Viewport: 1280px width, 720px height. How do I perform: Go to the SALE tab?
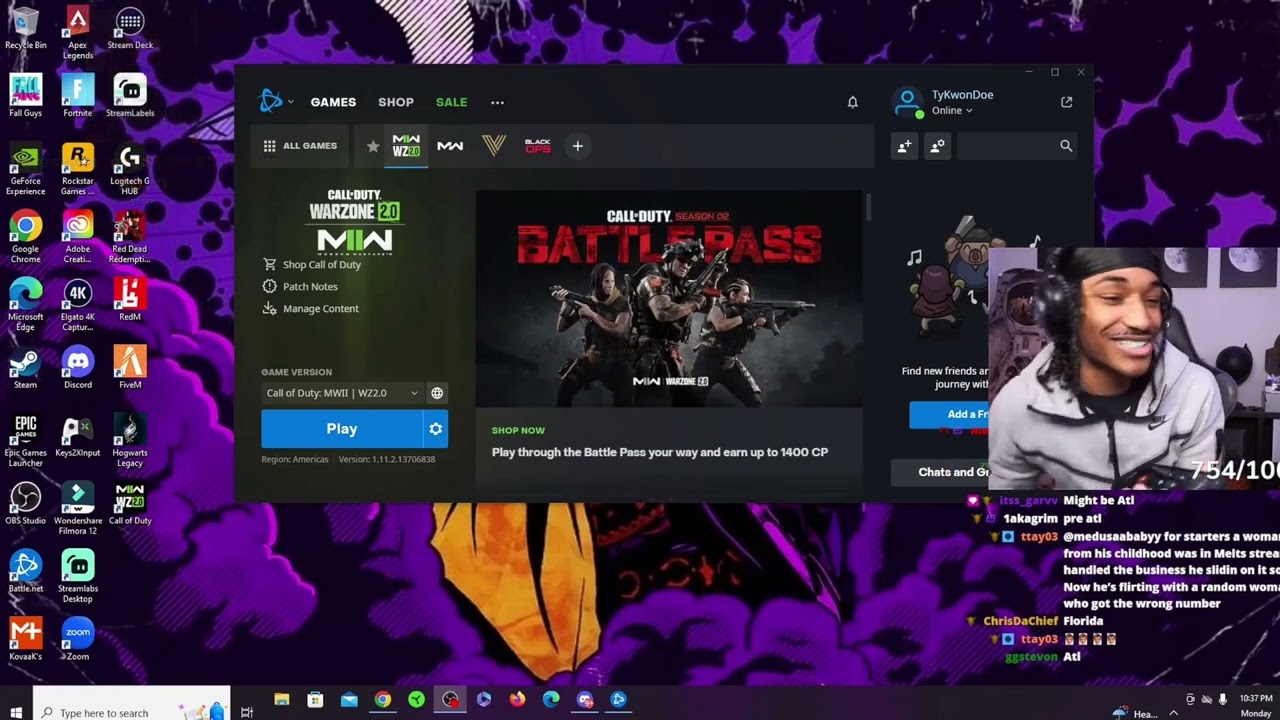pos(452,102)
